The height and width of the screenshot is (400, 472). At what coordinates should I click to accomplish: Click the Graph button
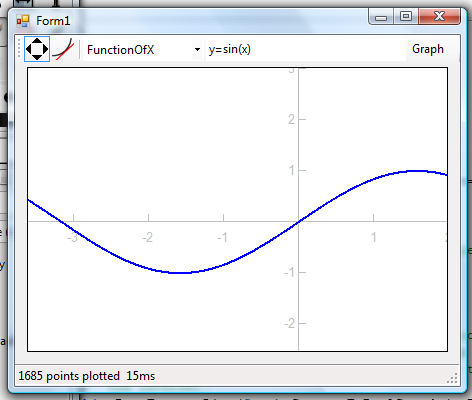click(x=428, y=49)
